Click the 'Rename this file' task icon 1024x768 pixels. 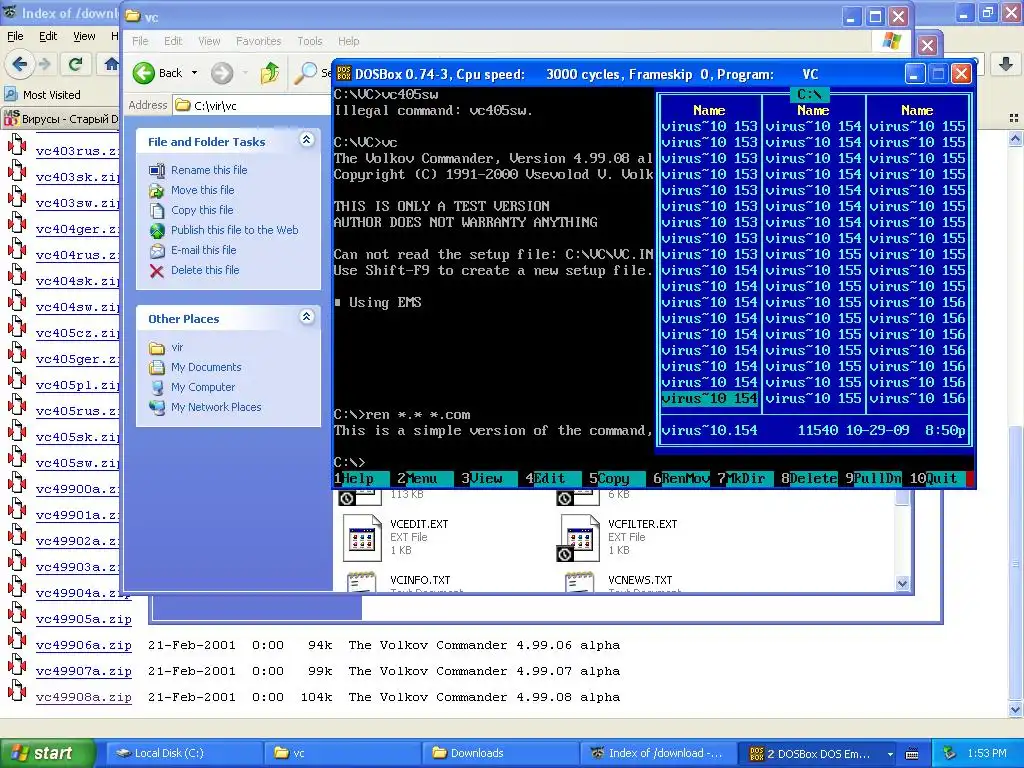click(157, 170)
